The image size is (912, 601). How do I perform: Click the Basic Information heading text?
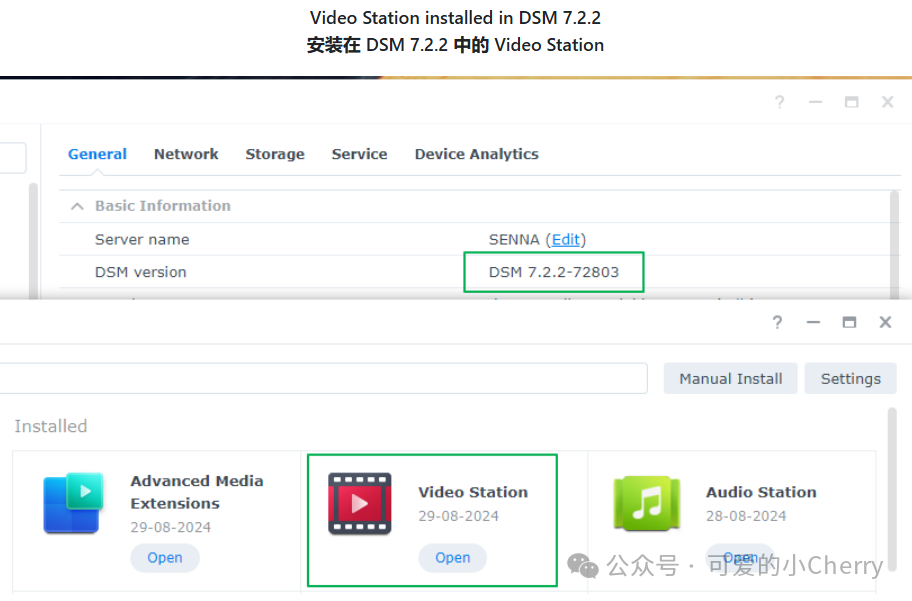coord(163,206)
